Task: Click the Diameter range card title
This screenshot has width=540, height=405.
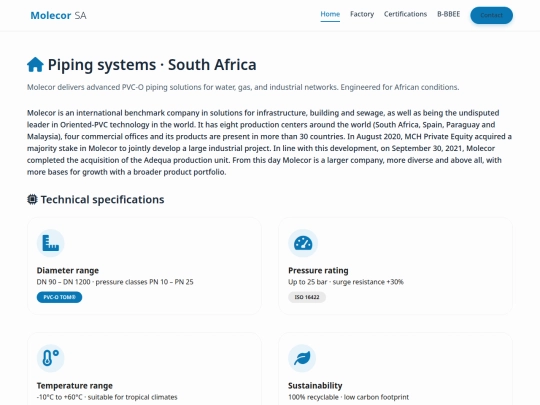Action: coord(68,270)
